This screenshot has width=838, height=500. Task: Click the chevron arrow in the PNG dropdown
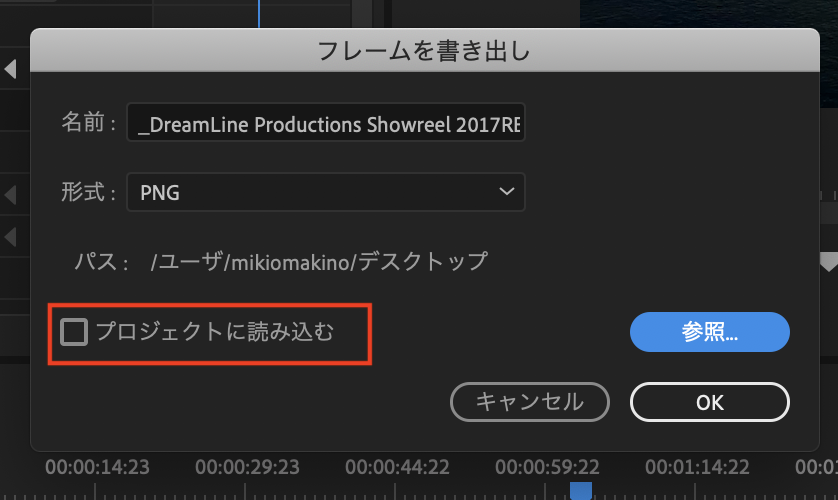[507, 192]
